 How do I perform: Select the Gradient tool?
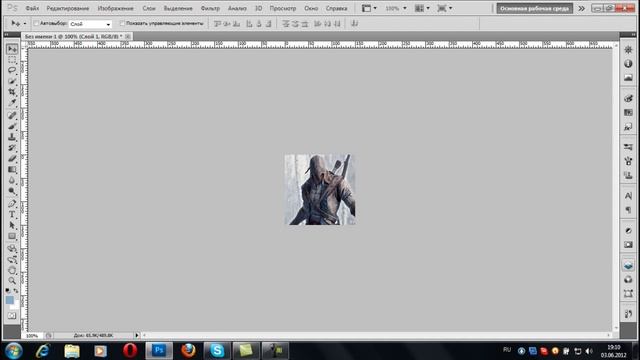pyautogui.click(x=12, y=169)
